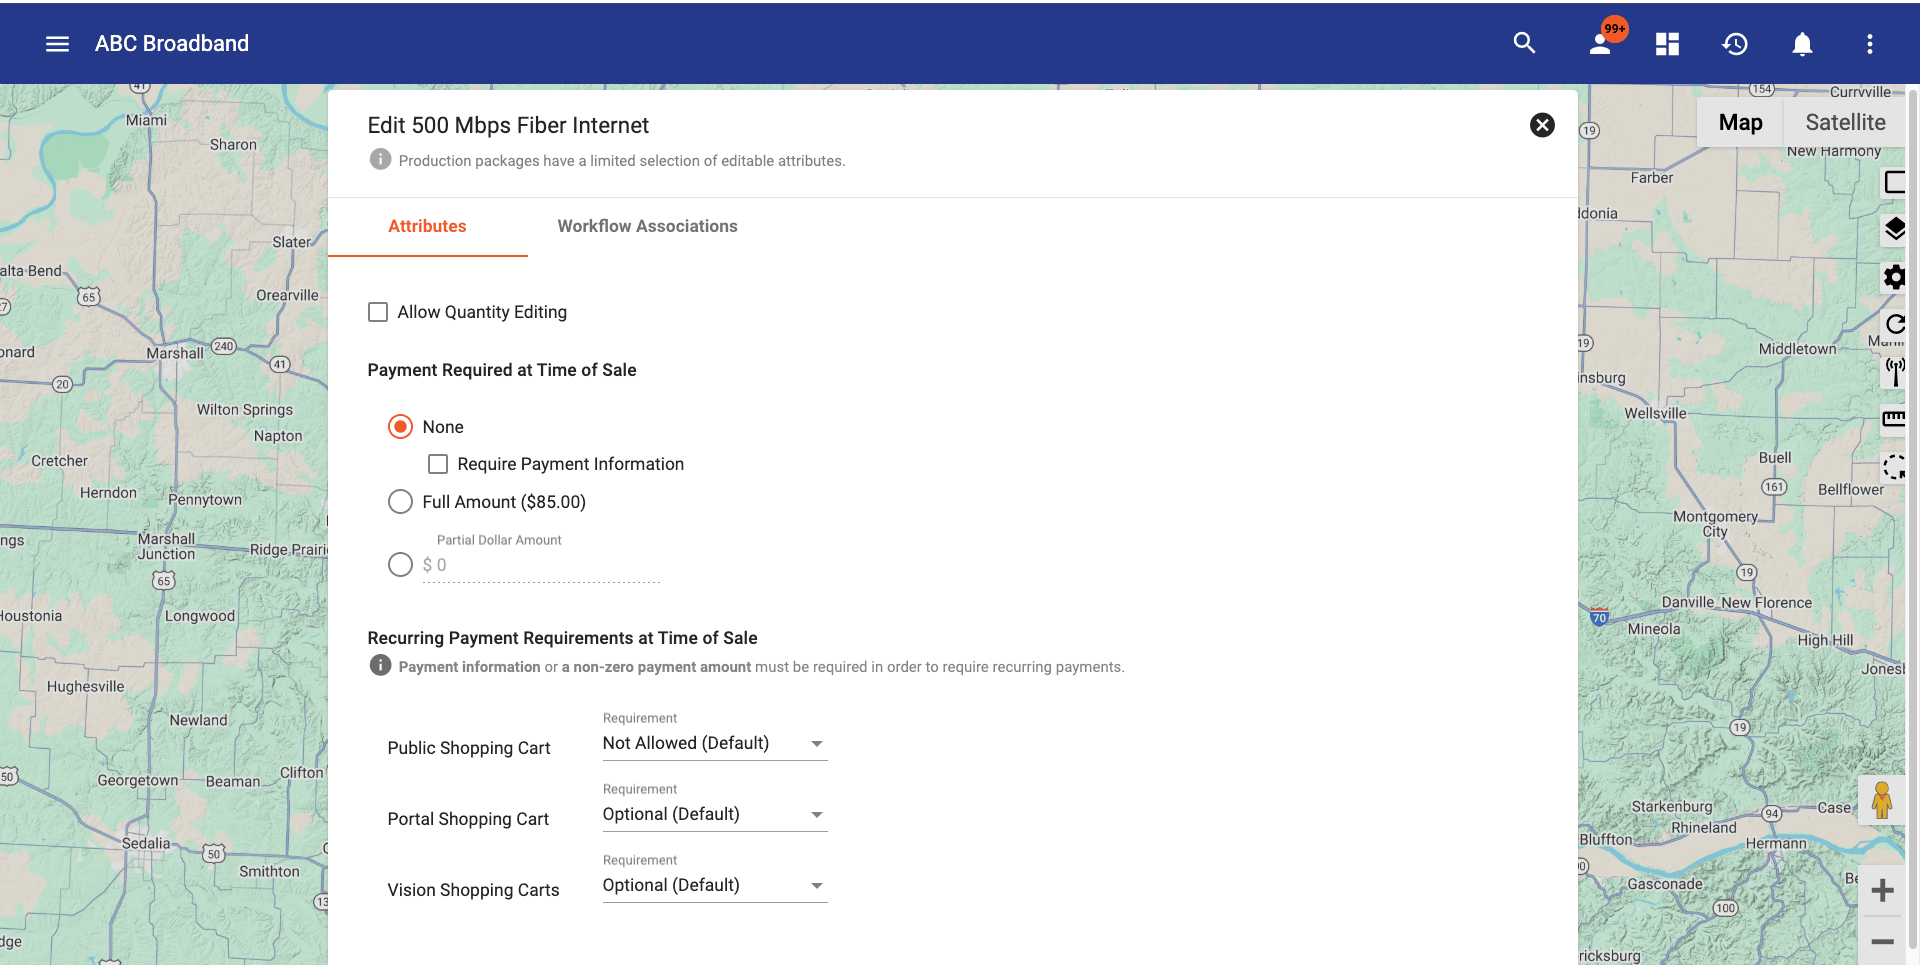Switch map to Satellite view
1920x968 pixels.
(x=1845, y=122)
